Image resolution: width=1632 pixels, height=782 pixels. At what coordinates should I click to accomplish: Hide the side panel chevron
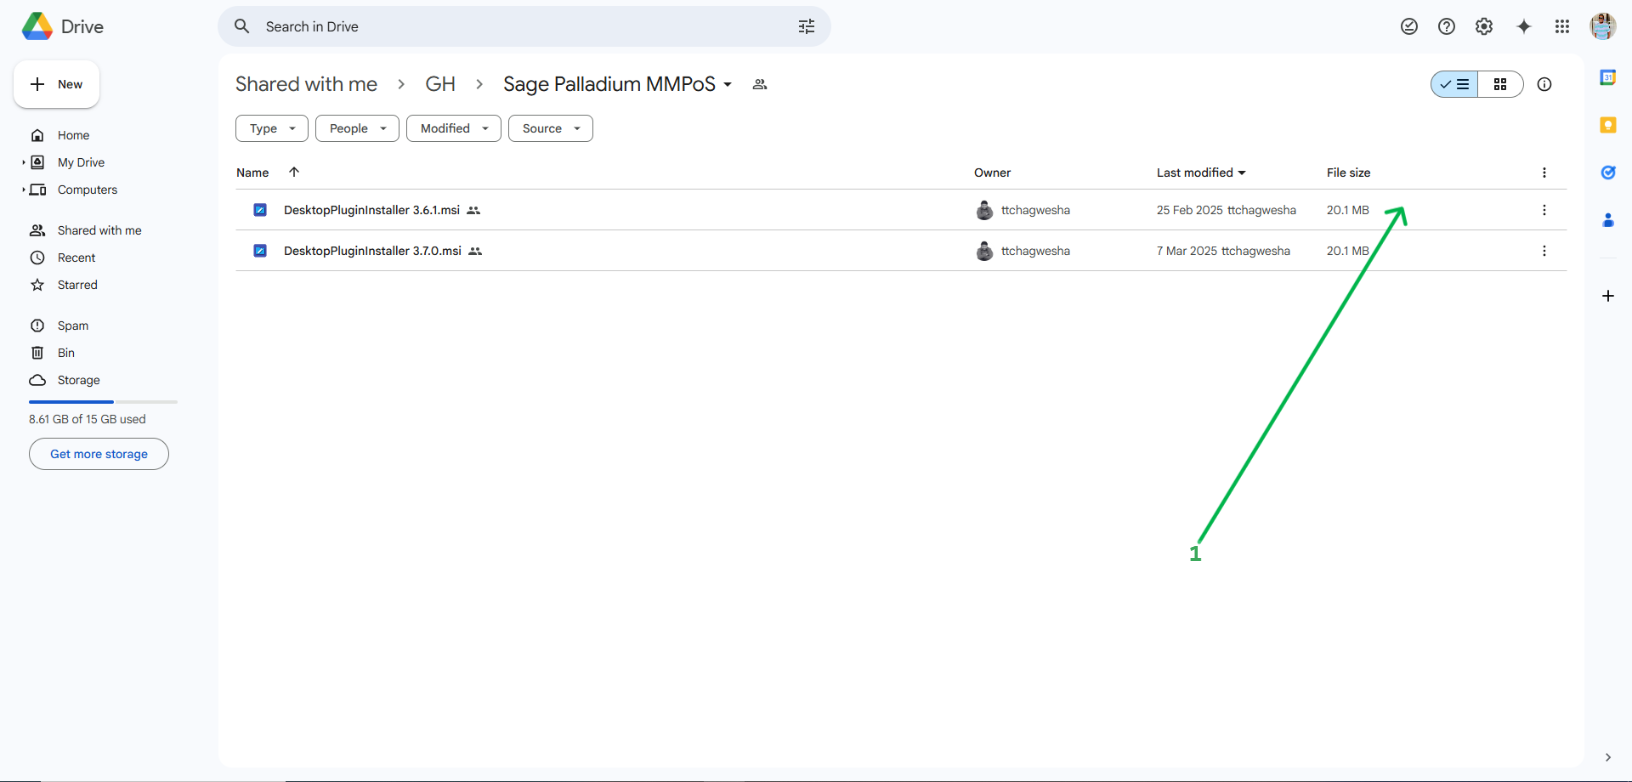coord(1608,758)
